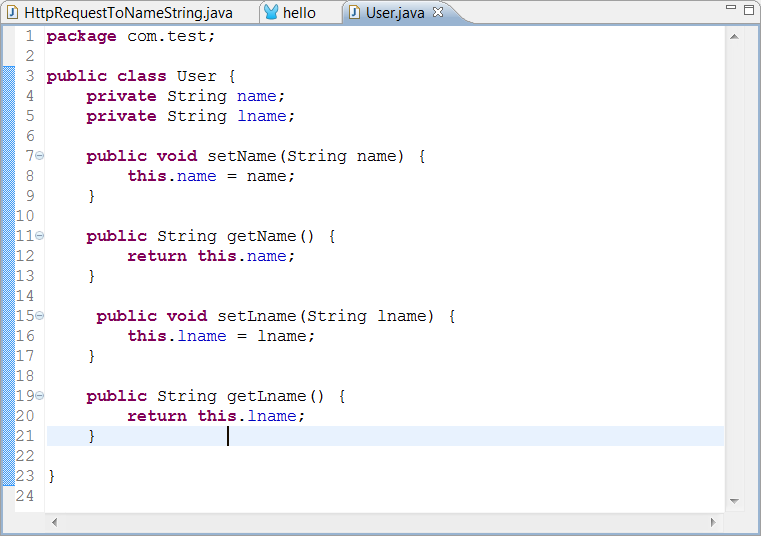Click 'getName' method name on line 11
The image size is (761, 536).
pos(262,236)
